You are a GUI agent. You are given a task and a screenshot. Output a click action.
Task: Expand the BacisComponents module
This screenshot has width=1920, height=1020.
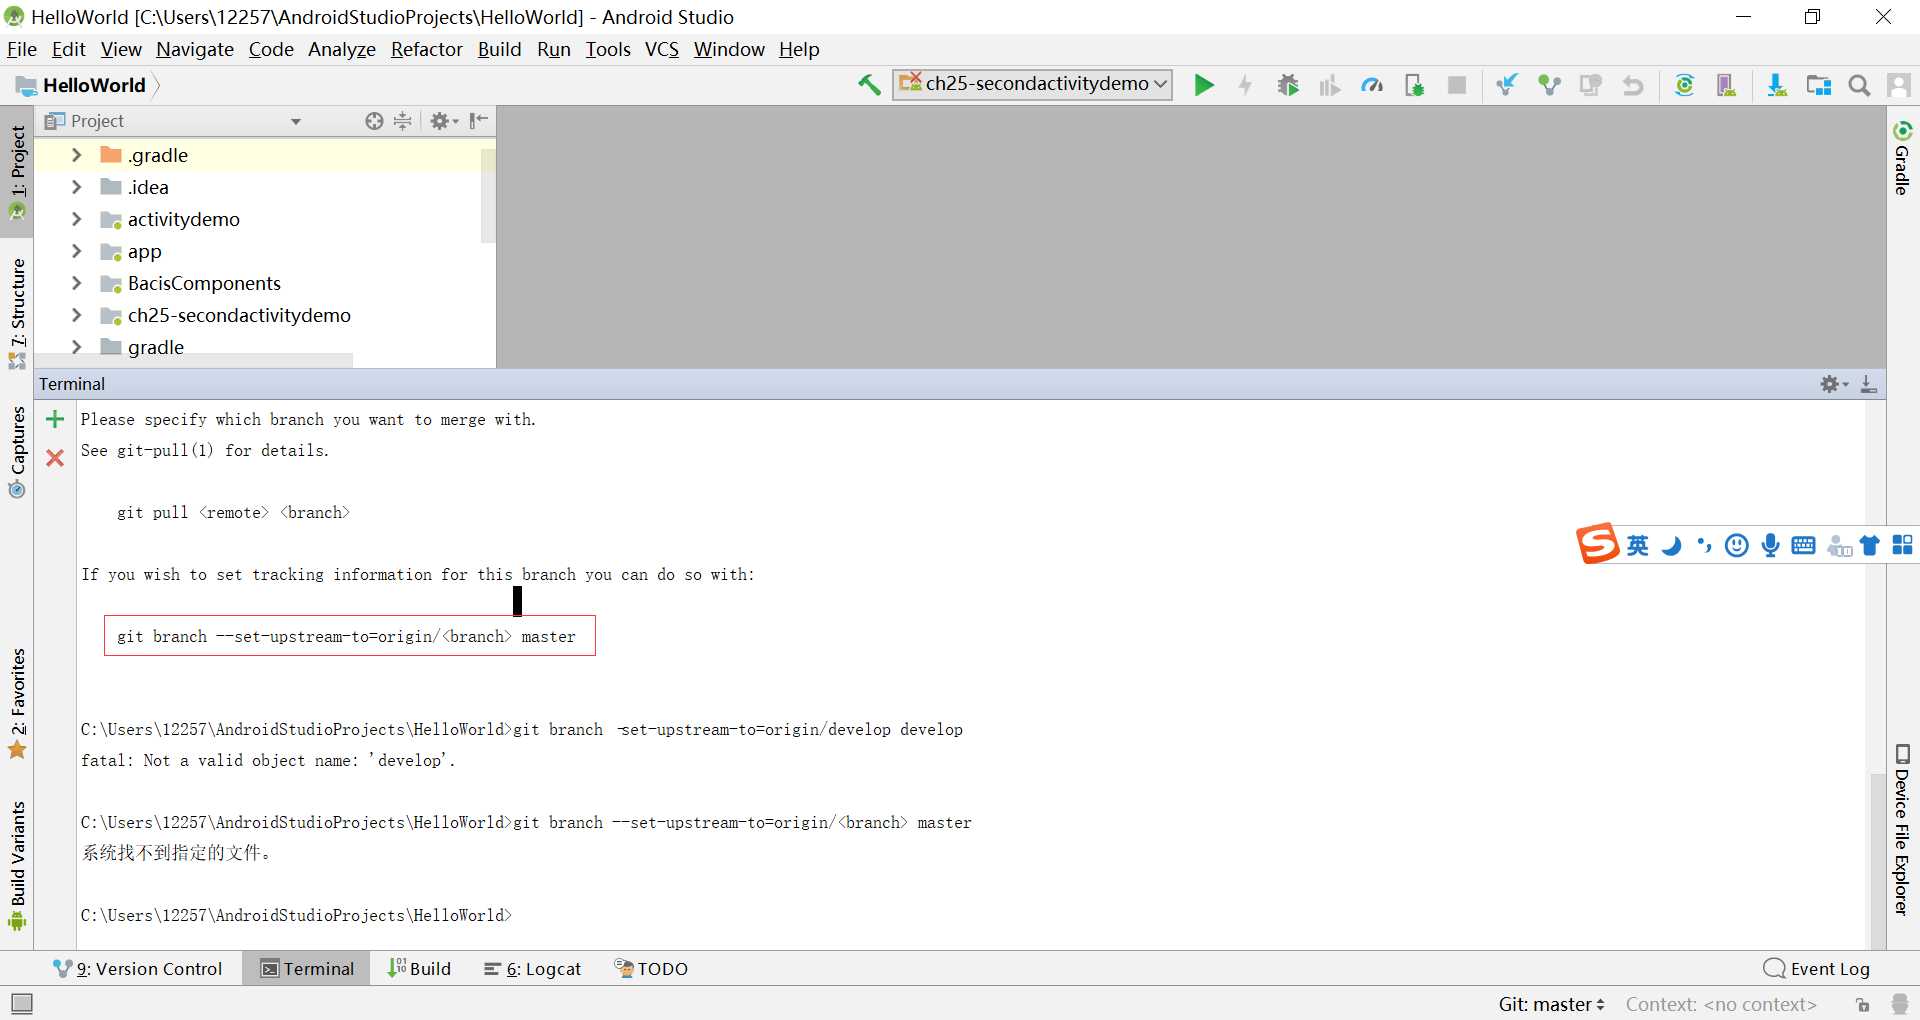coord(76,283)
